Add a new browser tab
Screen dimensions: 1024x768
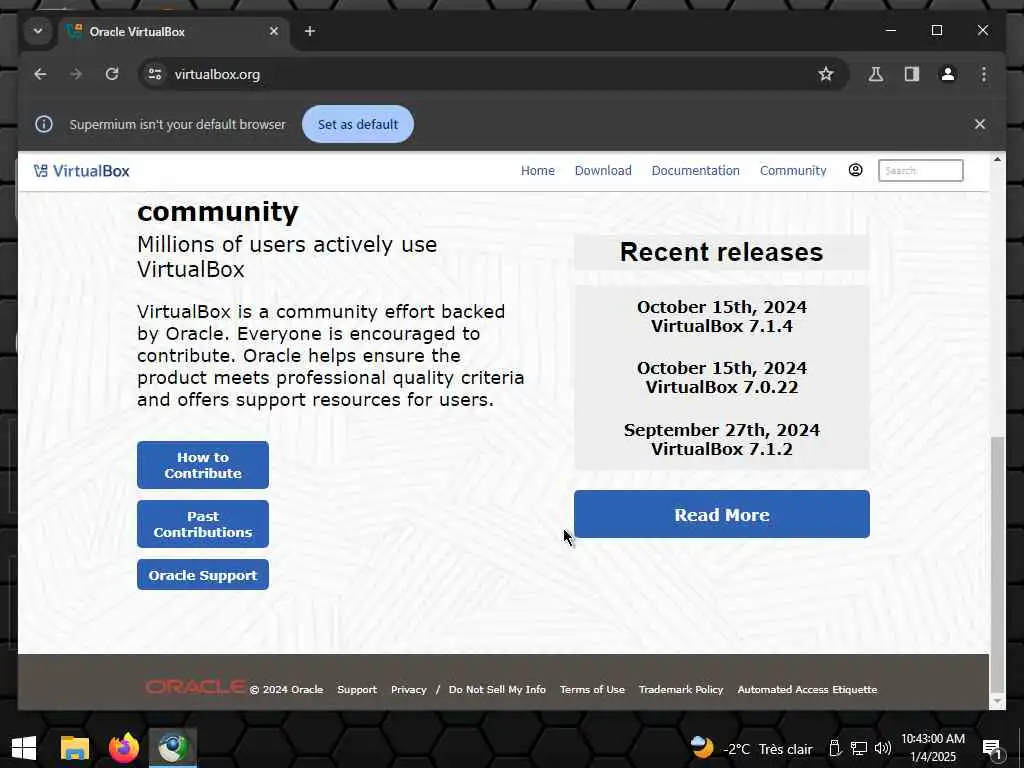tap(310, 31)
